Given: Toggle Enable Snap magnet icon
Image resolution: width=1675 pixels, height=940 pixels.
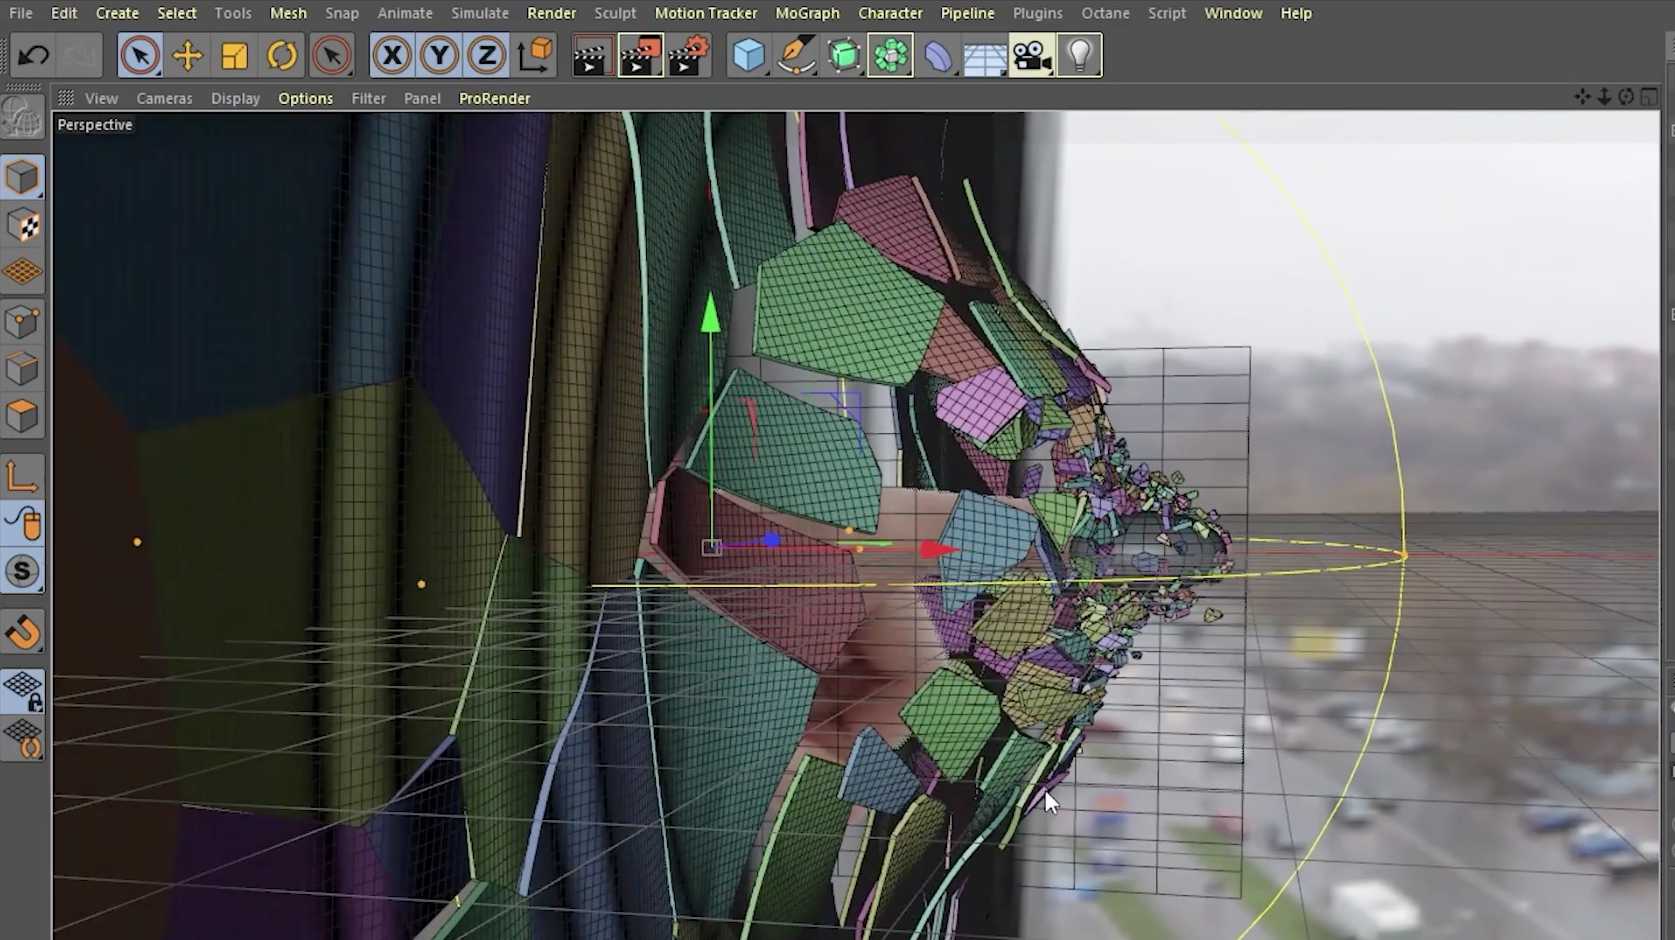Looking at the screenshot, I should 22,632.
